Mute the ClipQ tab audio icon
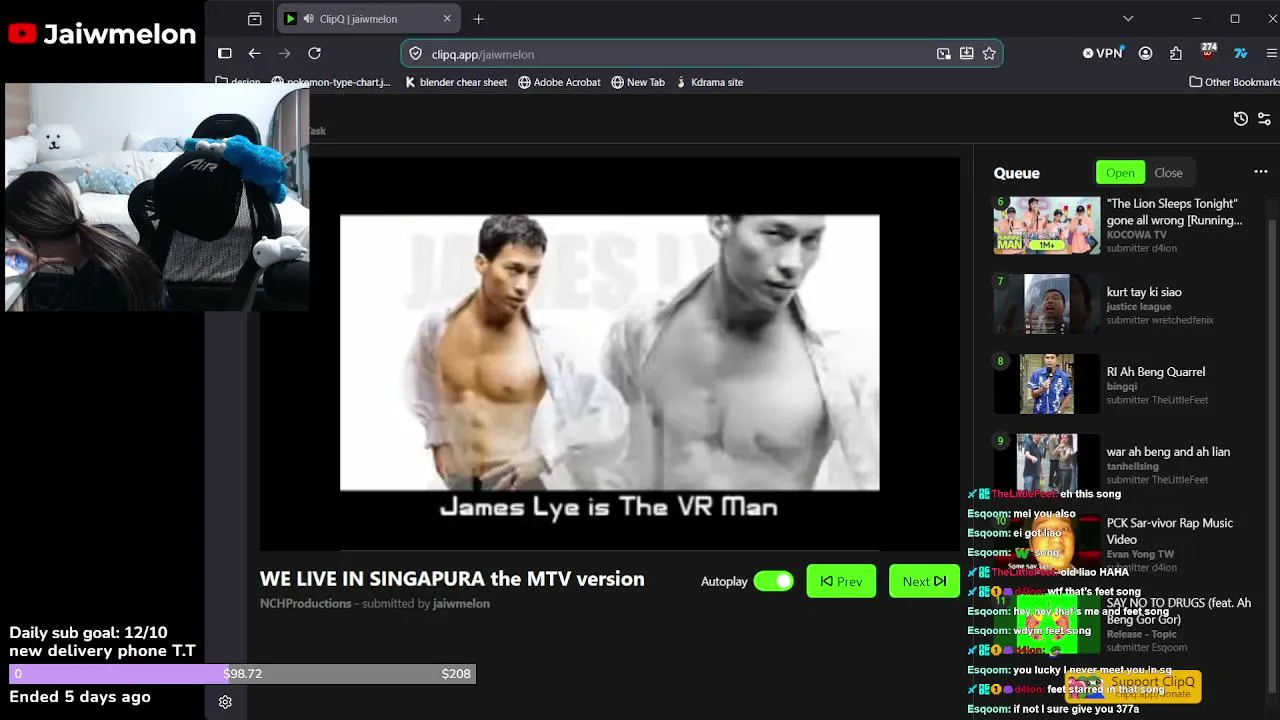1280x720 pixels. pos(308,19)
